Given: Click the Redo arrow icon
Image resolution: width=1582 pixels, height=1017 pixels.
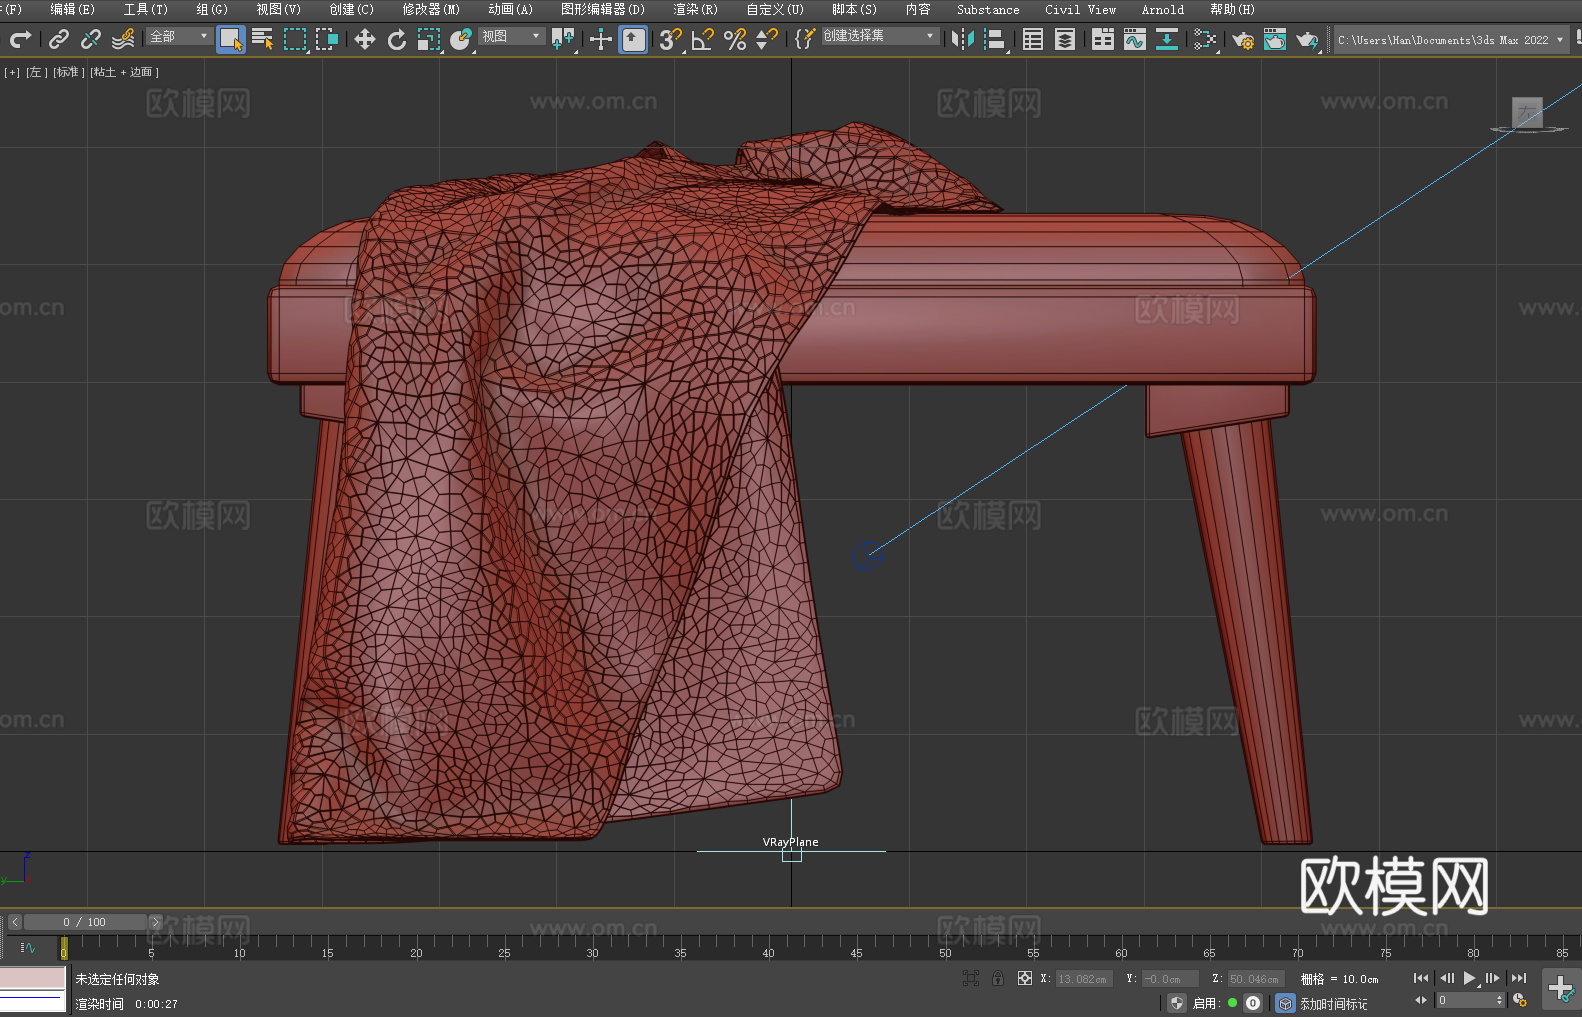Looking at the screenshot, I should point(20,39).
